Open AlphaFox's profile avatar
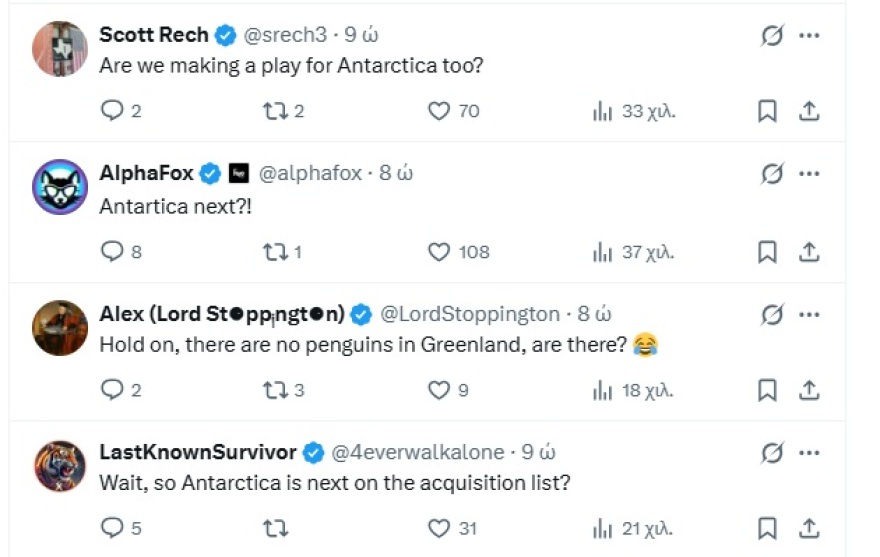Viewport: 880px width, 557px height. click(x=60, y=187)
